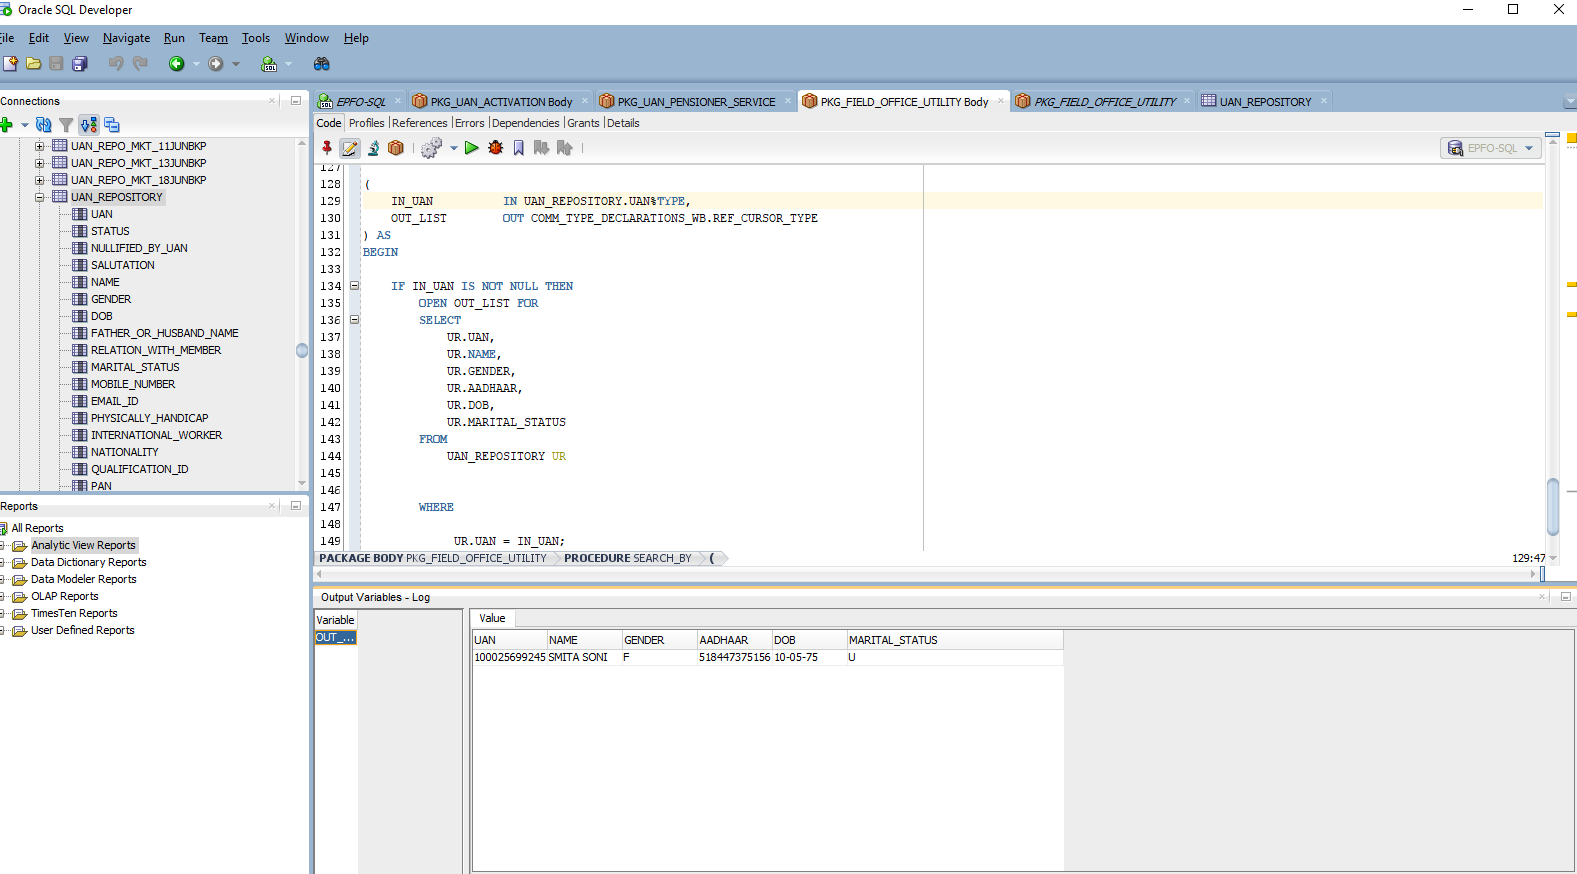The height and width of the screenshot is (874, 1577).
Task: Start debugging with ladybug icon
Action: [x=495, y=148]
